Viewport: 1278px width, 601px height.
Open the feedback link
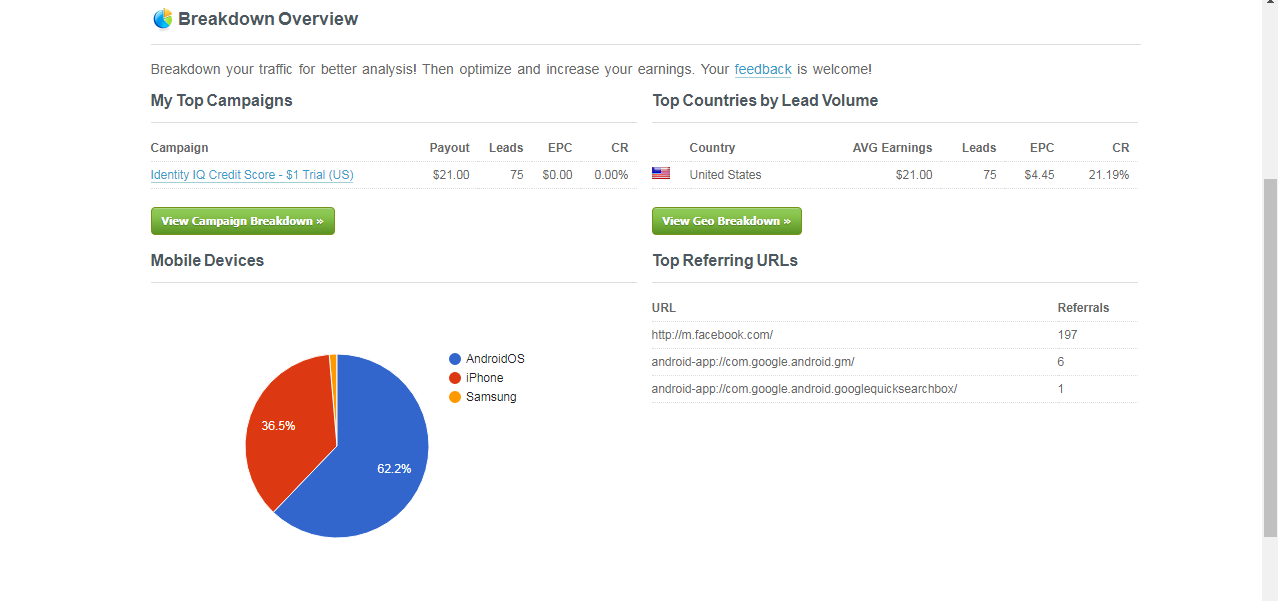point(763,69)
